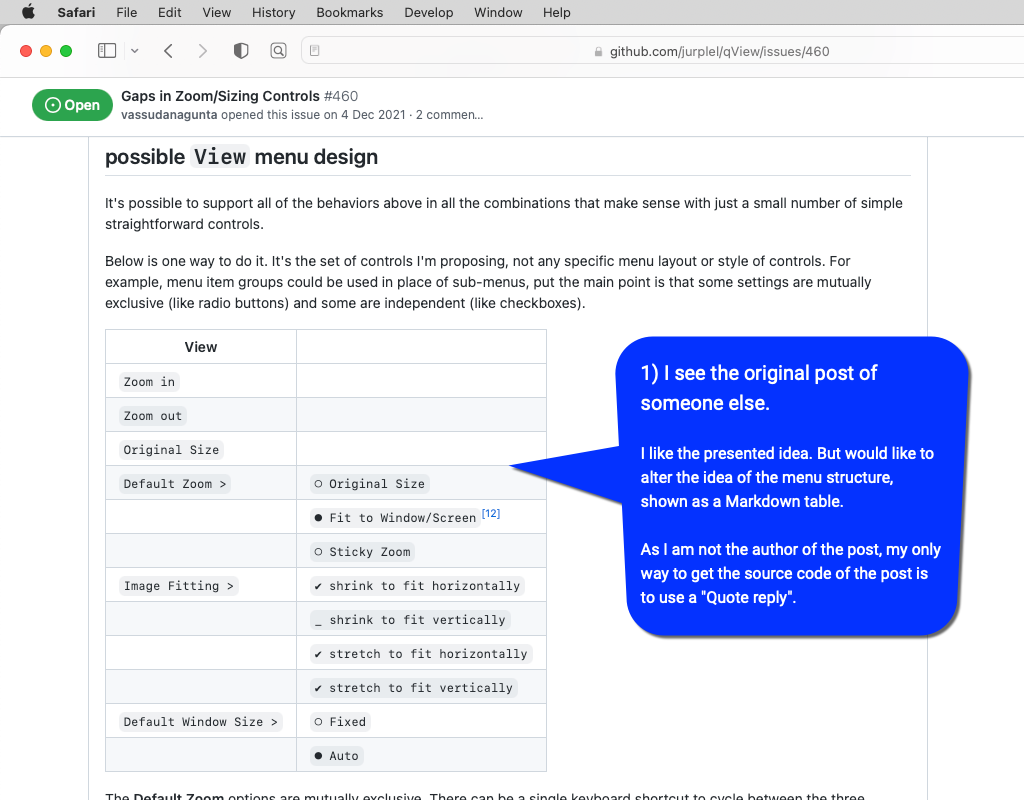This screenshot has width=1024, height=800.
Task: Expand the Image Fitting submenu entry
Action: (x=177, y=585)
